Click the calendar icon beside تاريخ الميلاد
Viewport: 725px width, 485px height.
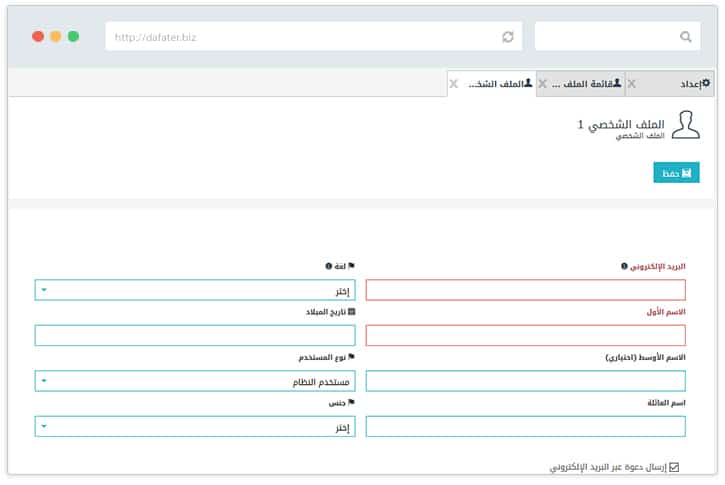point(351,312)
